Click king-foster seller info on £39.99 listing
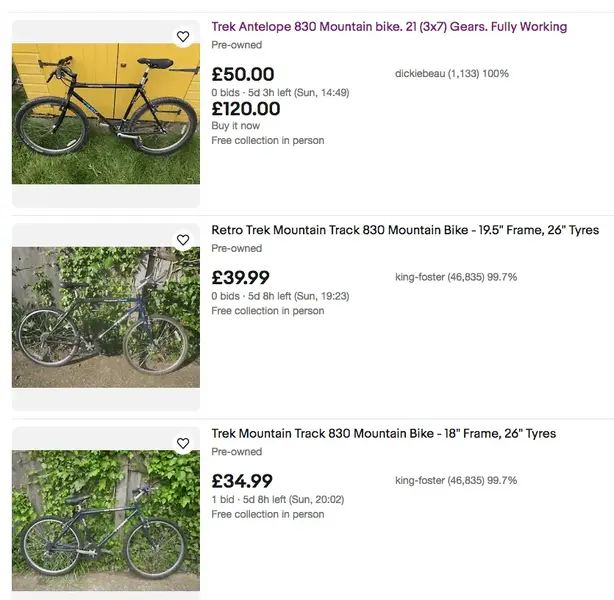The height and width of the screenshot is (600, 614). 456,277
